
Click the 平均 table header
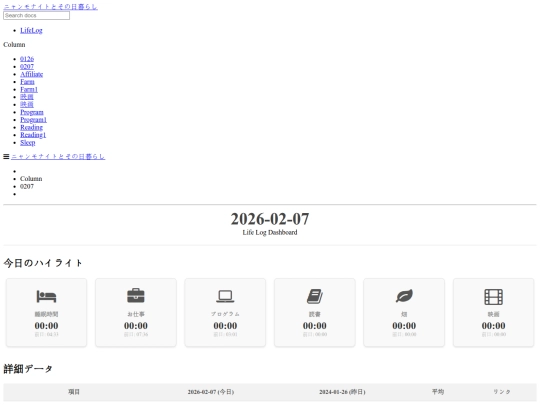[438, 392]
